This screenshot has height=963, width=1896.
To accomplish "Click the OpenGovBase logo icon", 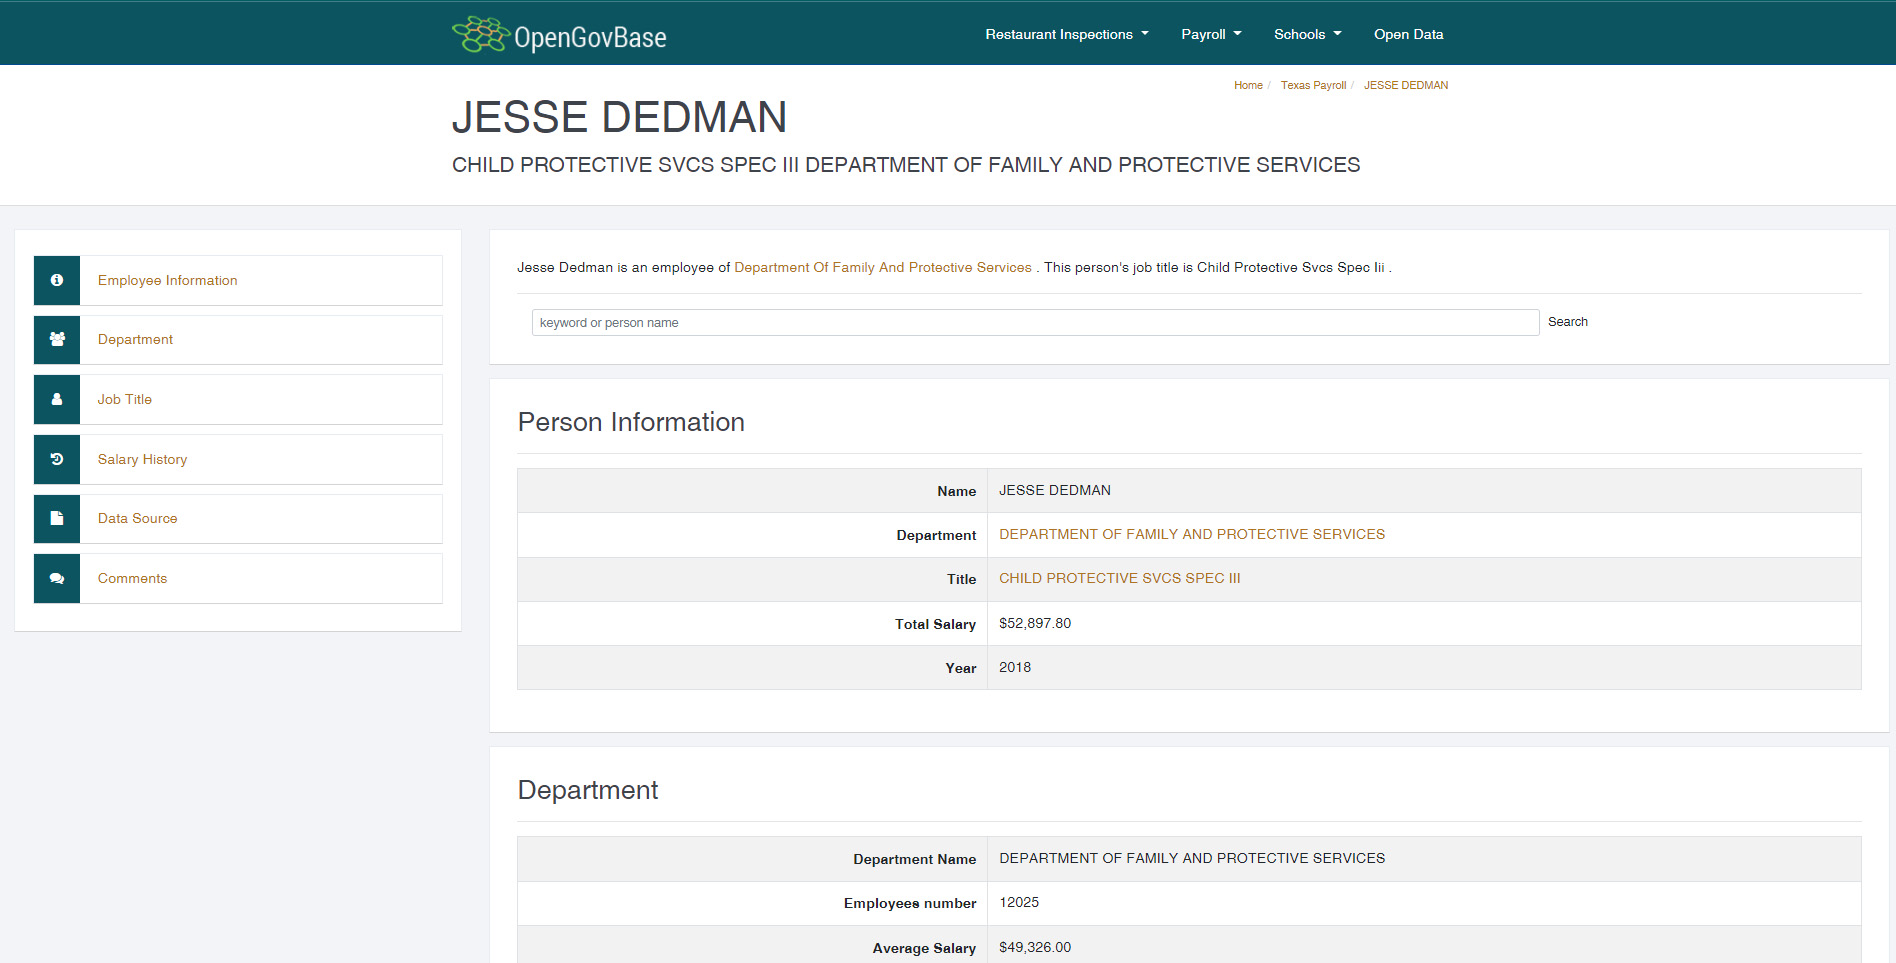I will coord(481,35).
